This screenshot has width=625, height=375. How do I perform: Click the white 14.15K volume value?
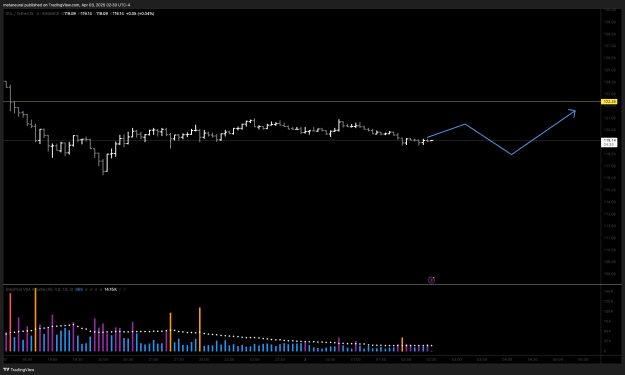coord(111,289)
